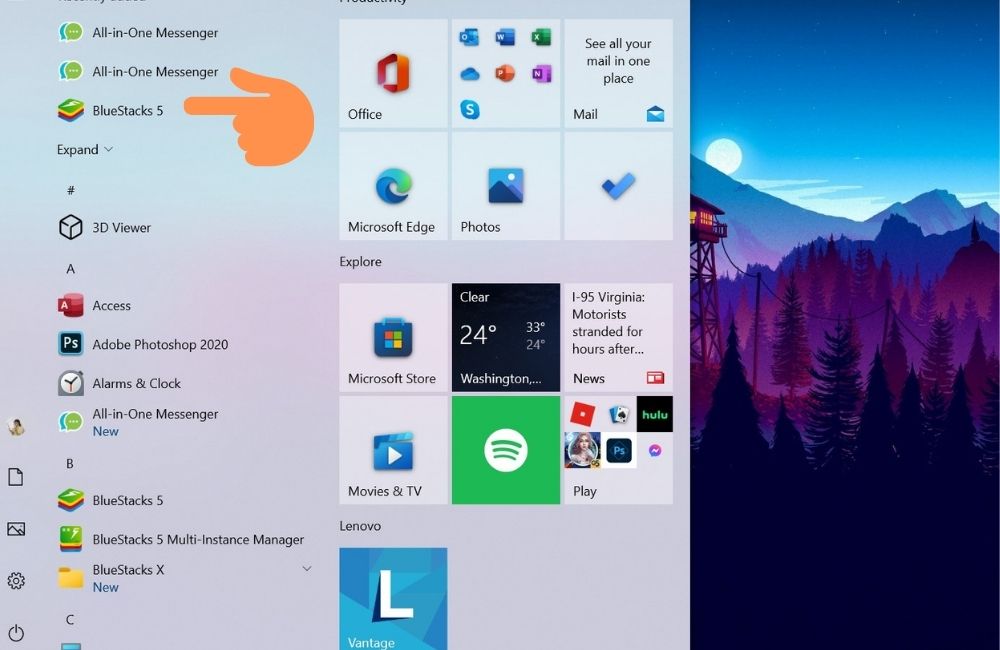The width and height of the screenshot is (1000, 650).
Task: Open Photoshop Express in the Play tile
Action: [619, 450]
